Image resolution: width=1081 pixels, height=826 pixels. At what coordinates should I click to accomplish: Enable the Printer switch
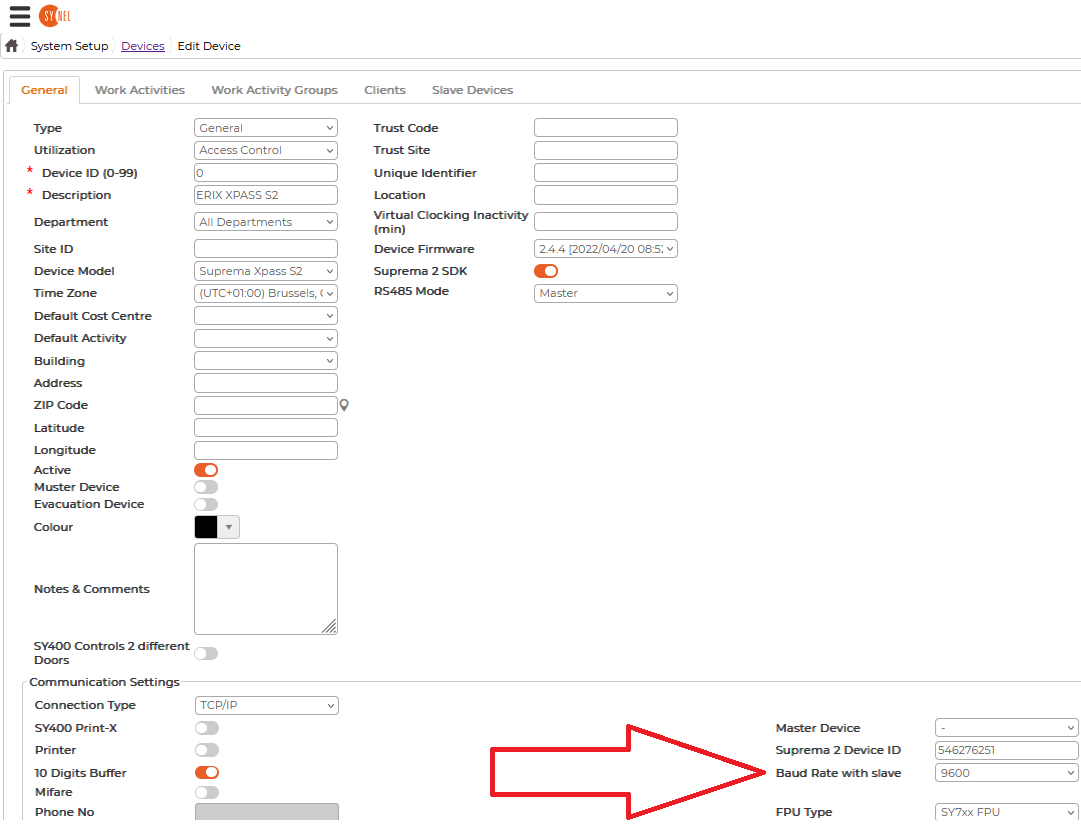pos(207,750)
